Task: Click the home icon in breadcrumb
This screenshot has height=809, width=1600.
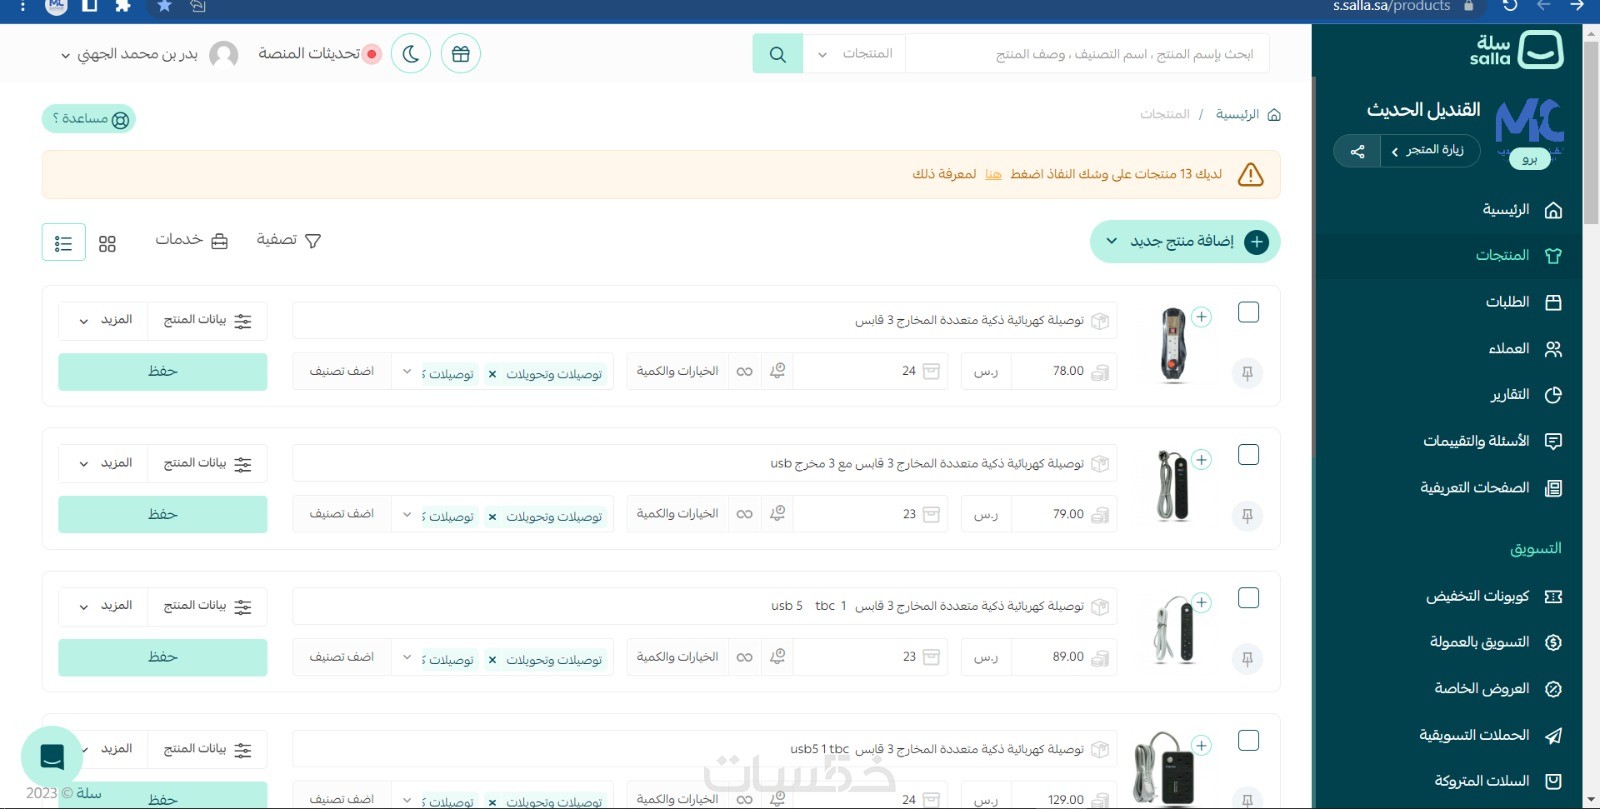Action: coord(1273,115)
